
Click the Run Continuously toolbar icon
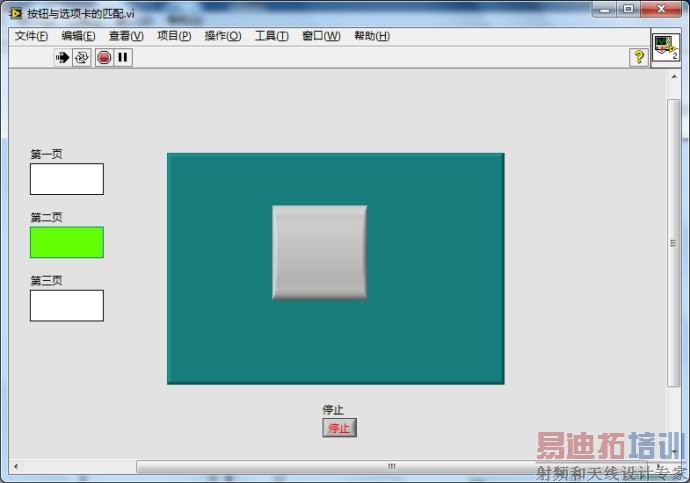82,58
